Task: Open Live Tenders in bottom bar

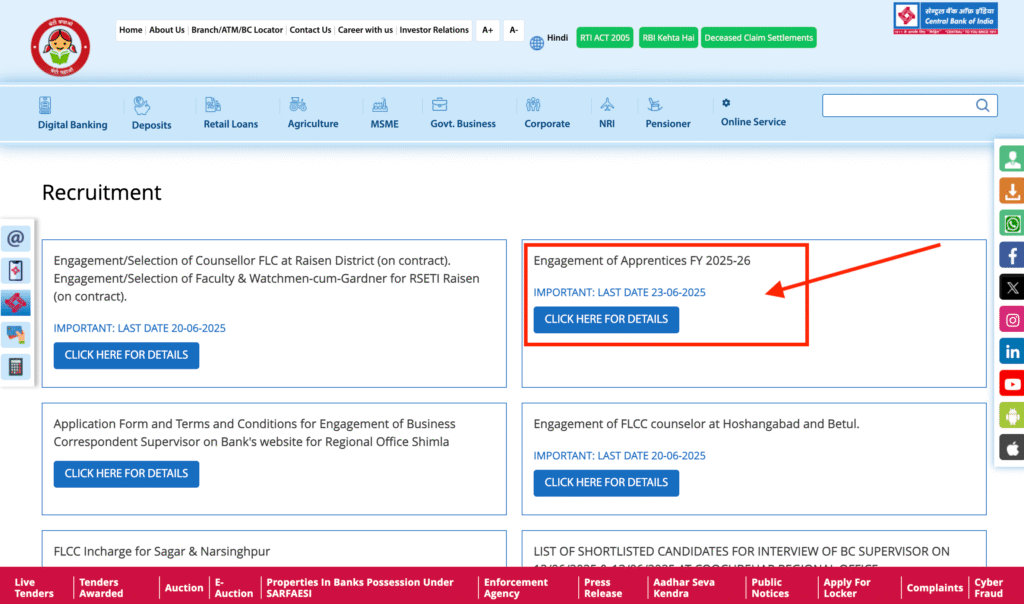Action: click(34, 588)
